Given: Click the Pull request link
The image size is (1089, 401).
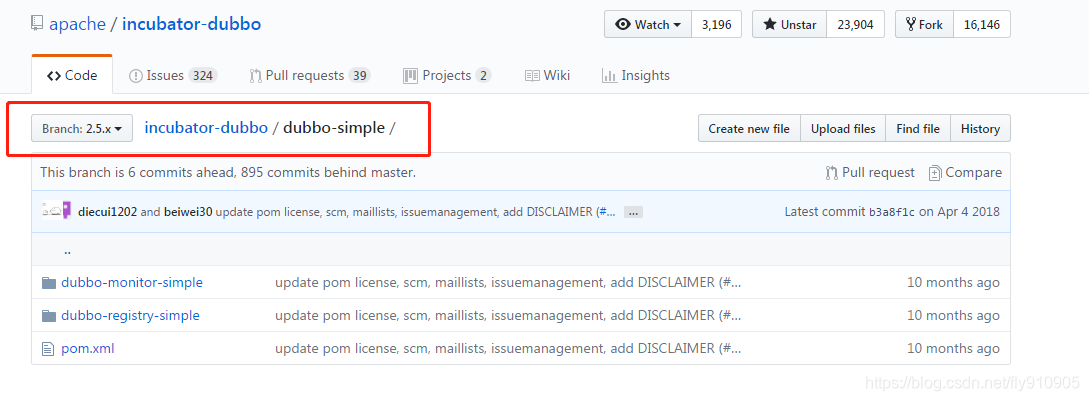Looking at the screenshot, I should tap(870, 172).
